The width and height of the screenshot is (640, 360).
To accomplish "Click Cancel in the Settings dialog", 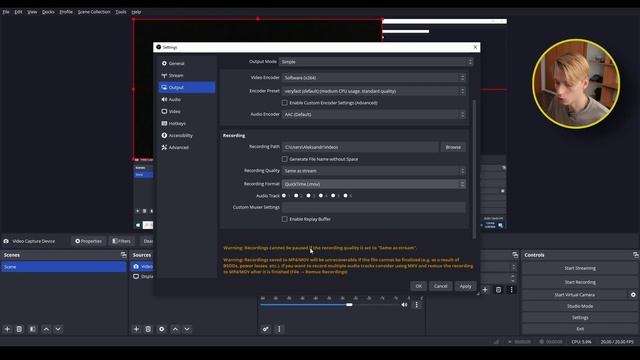I will [440, 286].
